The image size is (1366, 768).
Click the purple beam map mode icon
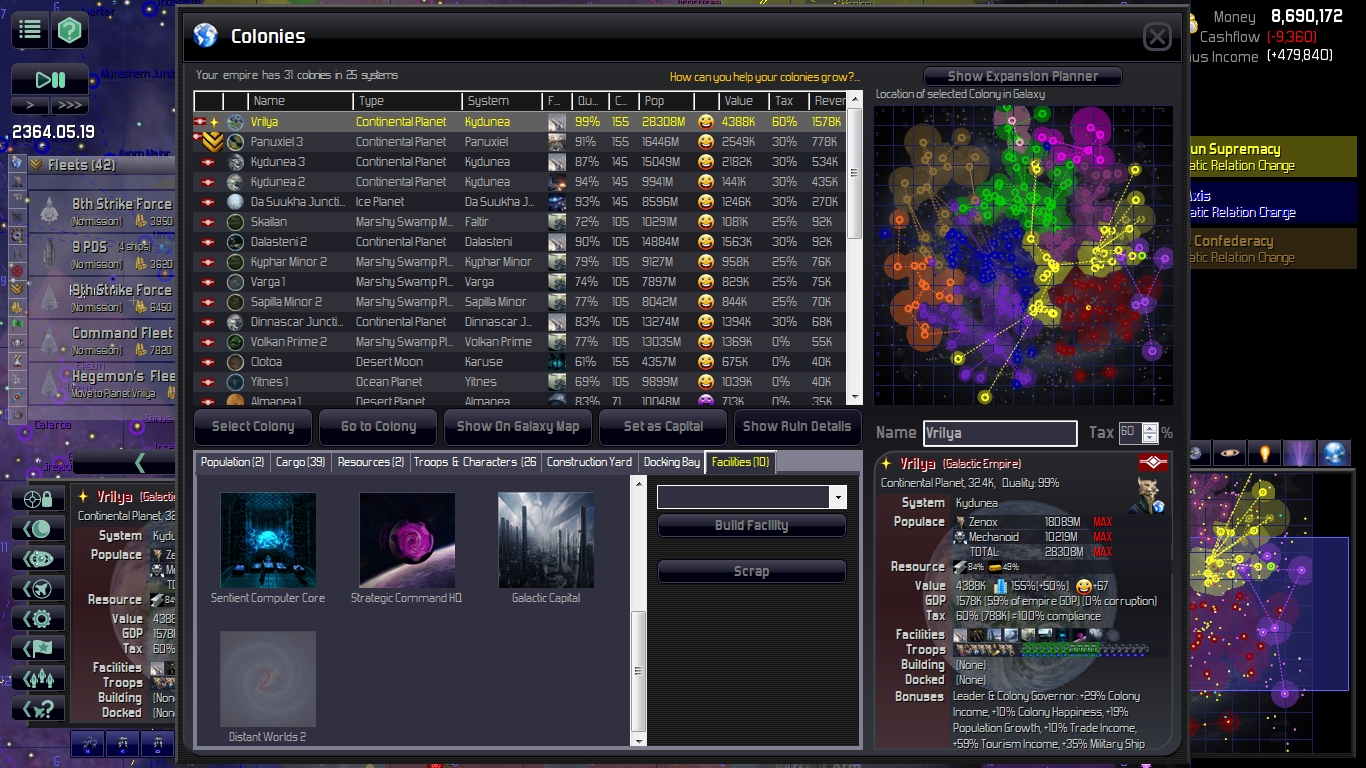click(1299, 453)
